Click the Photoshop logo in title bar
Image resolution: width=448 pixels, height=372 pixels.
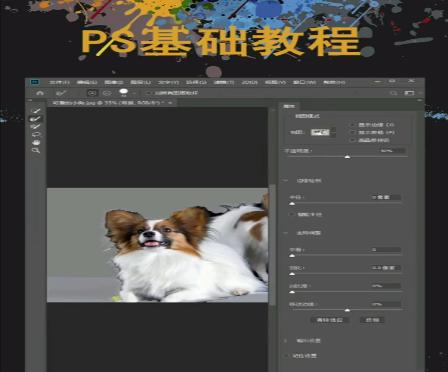34,82
